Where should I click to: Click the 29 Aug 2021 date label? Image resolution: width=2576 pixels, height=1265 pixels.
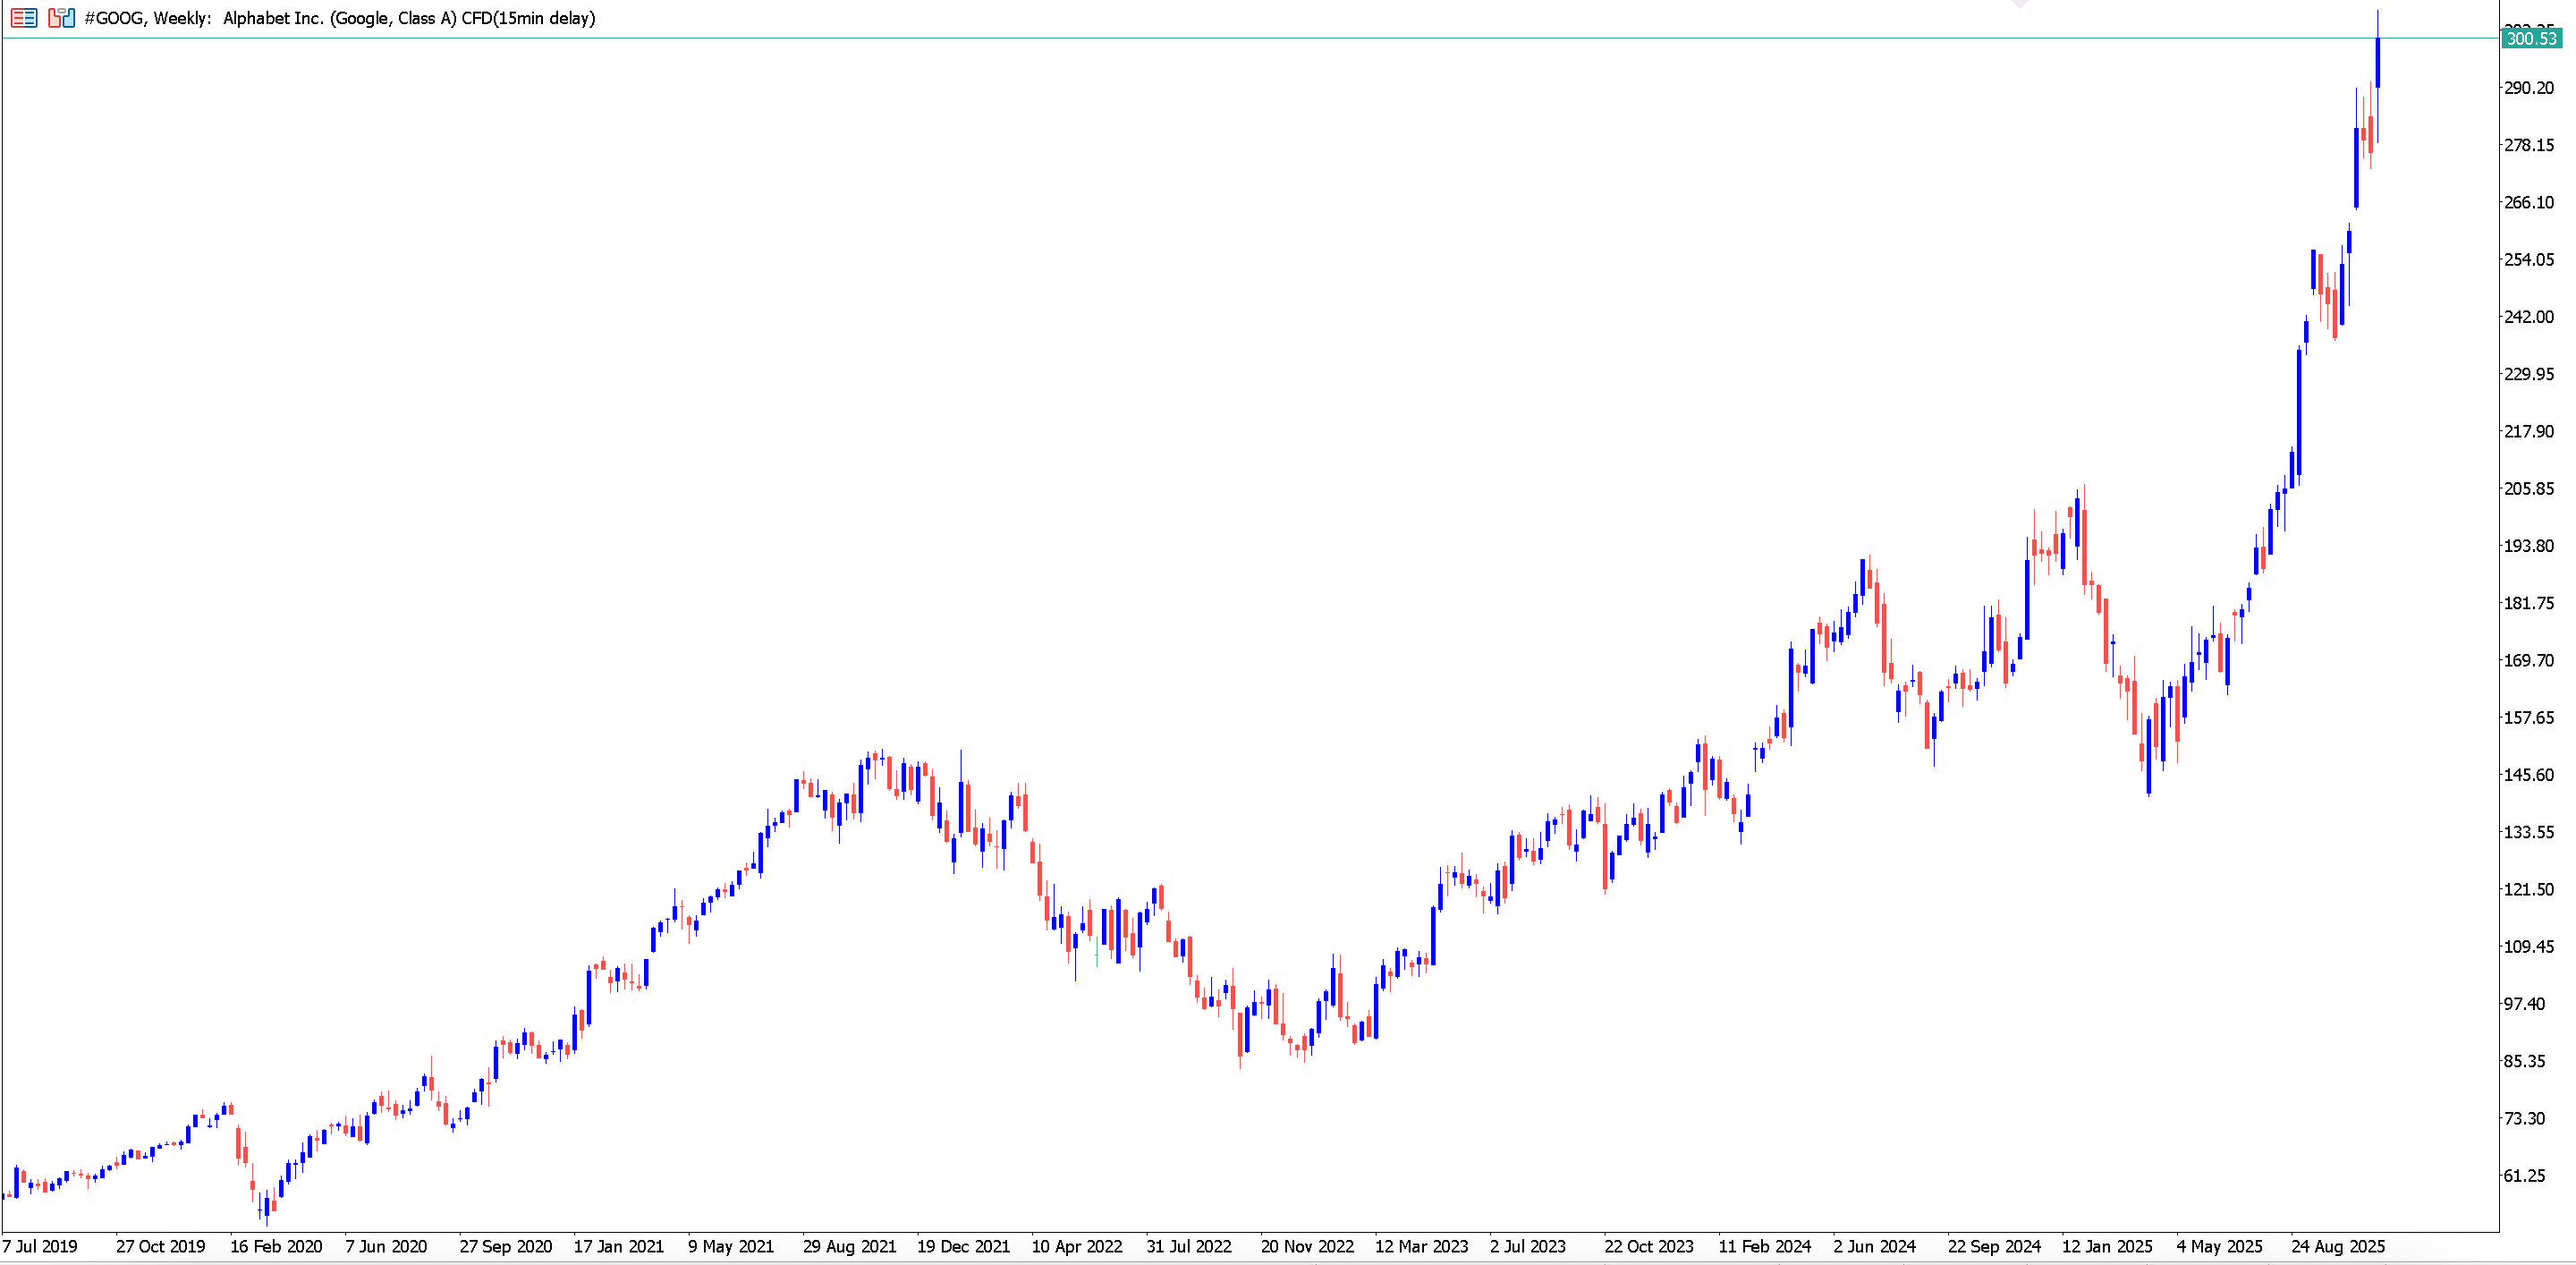(x=849, y=1246)
